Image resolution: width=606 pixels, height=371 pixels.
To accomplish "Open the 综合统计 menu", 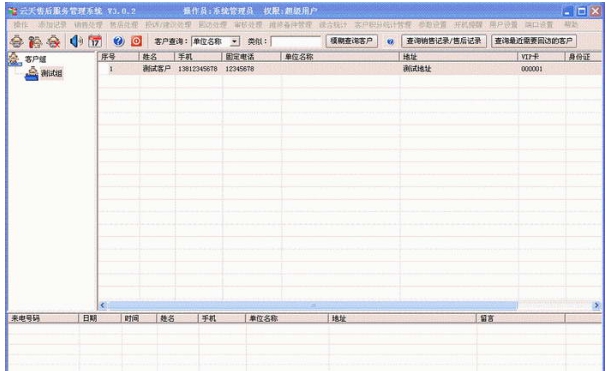I will 333,25.
